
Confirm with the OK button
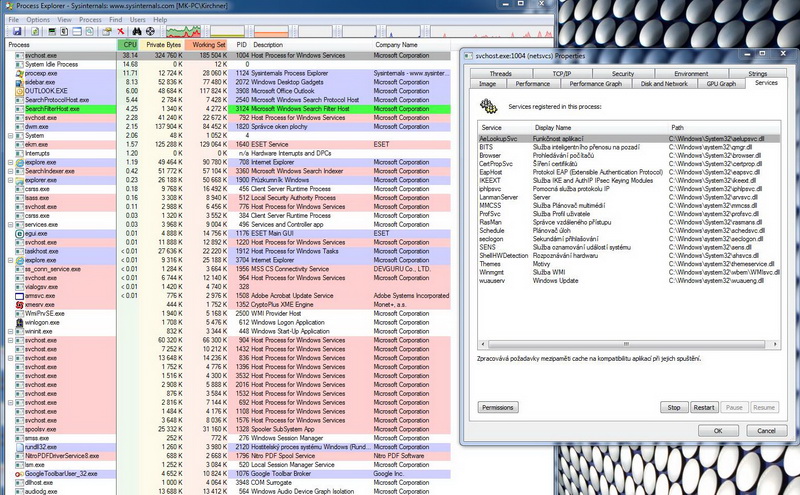pos(718,431)
